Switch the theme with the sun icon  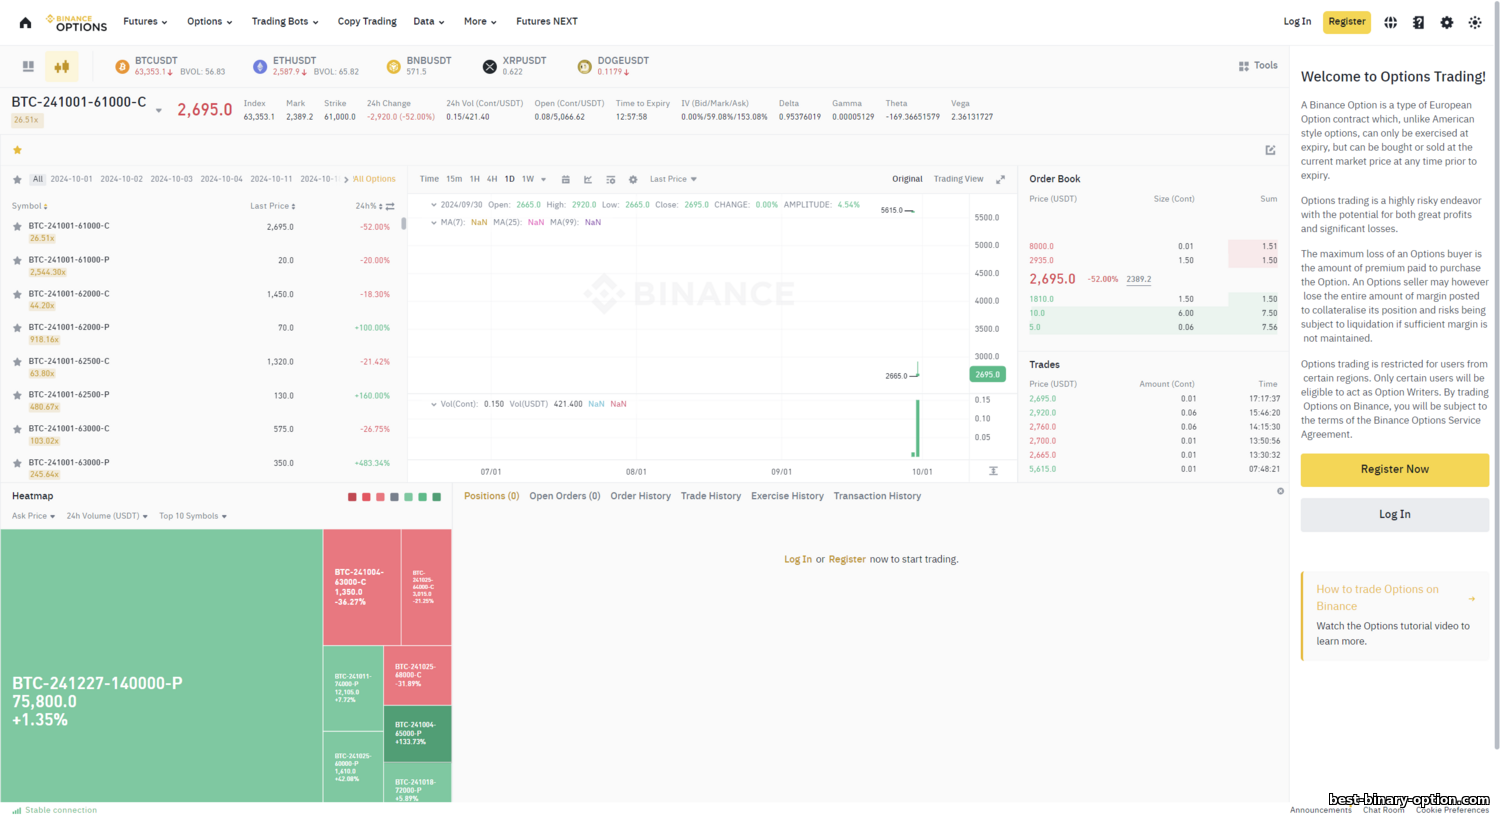tap(1474, 22)
